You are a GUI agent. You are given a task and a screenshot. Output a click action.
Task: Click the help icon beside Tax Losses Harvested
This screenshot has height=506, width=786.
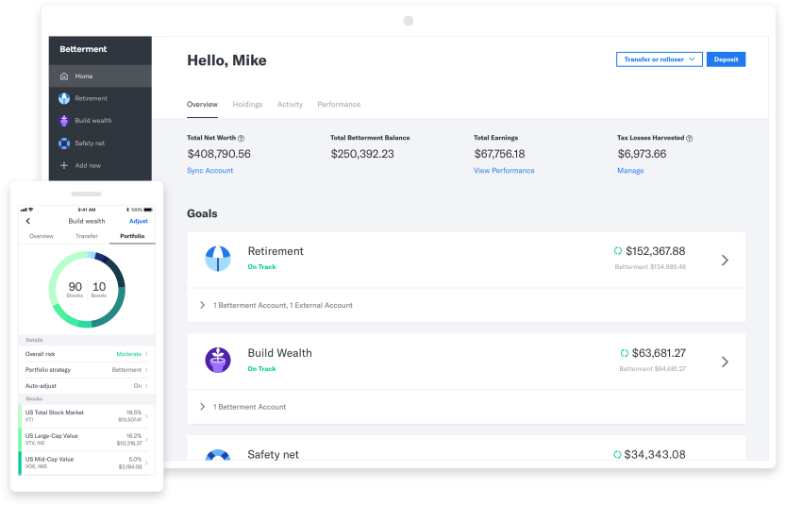689,138
